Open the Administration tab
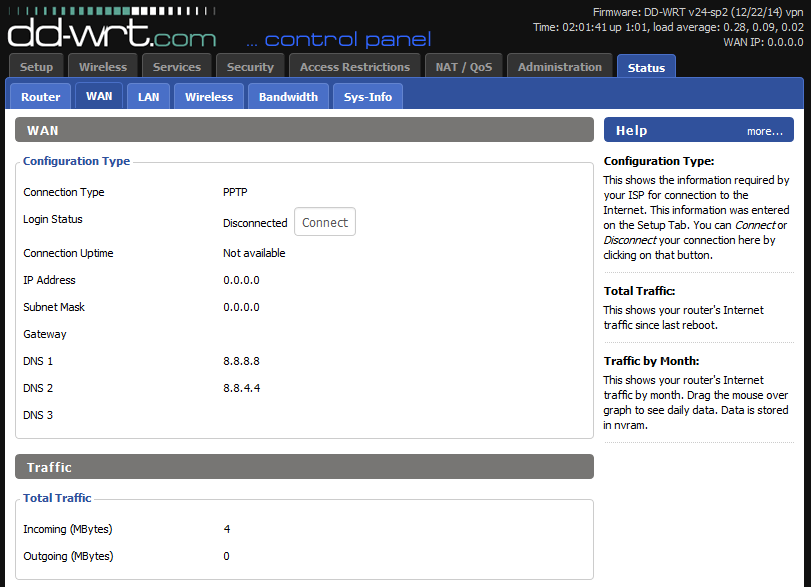This screenshot has width=811, height=587. point(560,67)
